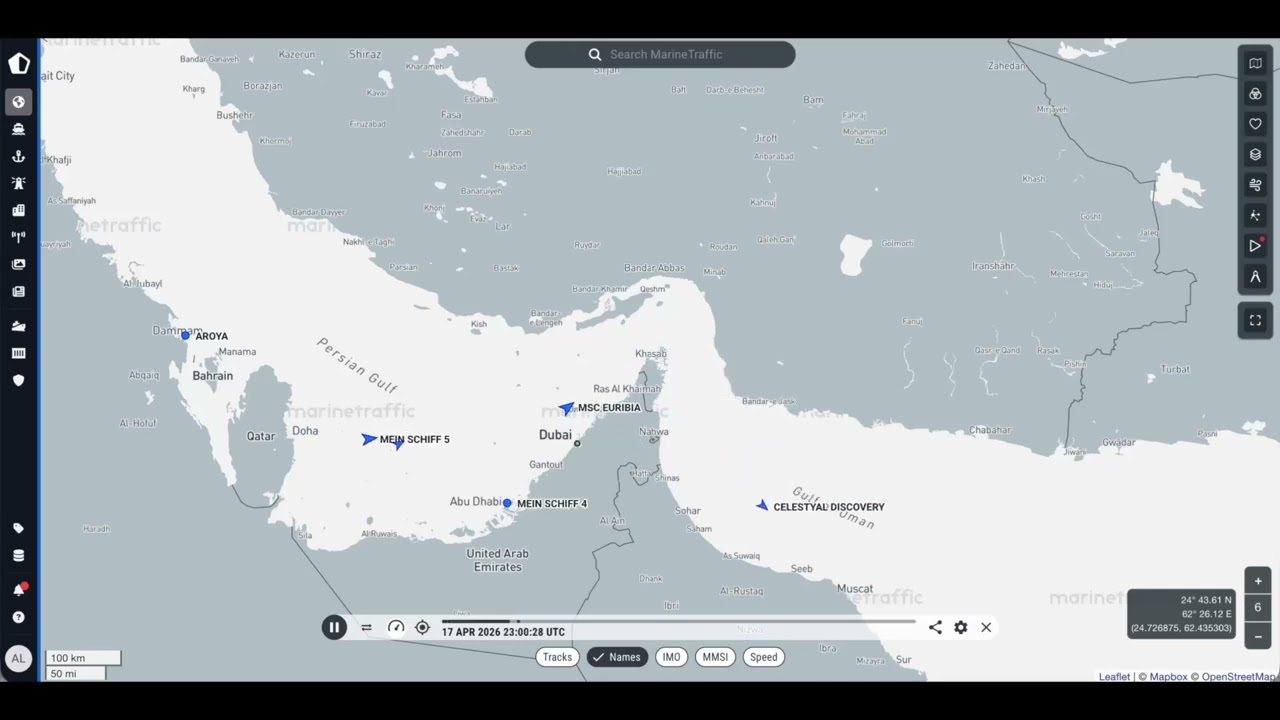Open the density sparkle icon in right toolbar

pyautogui.click(x=1255, y=216)
